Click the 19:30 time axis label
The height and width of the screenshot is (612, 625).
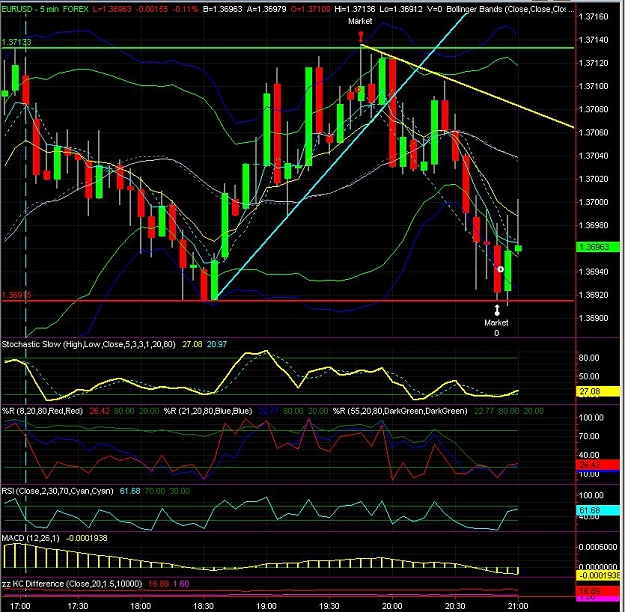click(329, 606)
